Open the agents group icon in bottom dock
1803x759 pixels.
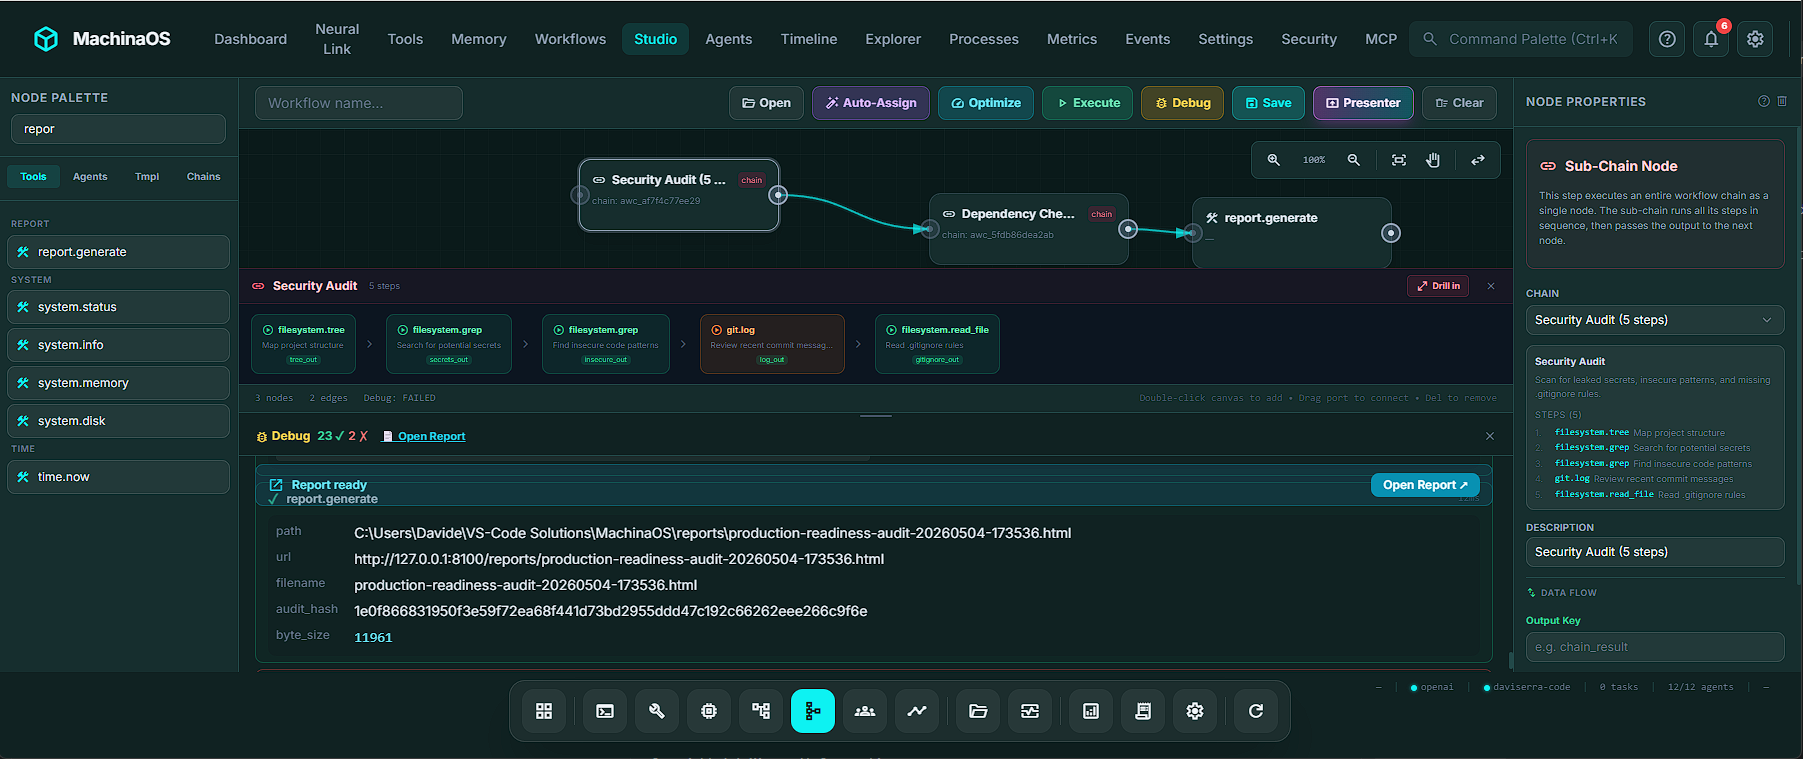(865, 711)
